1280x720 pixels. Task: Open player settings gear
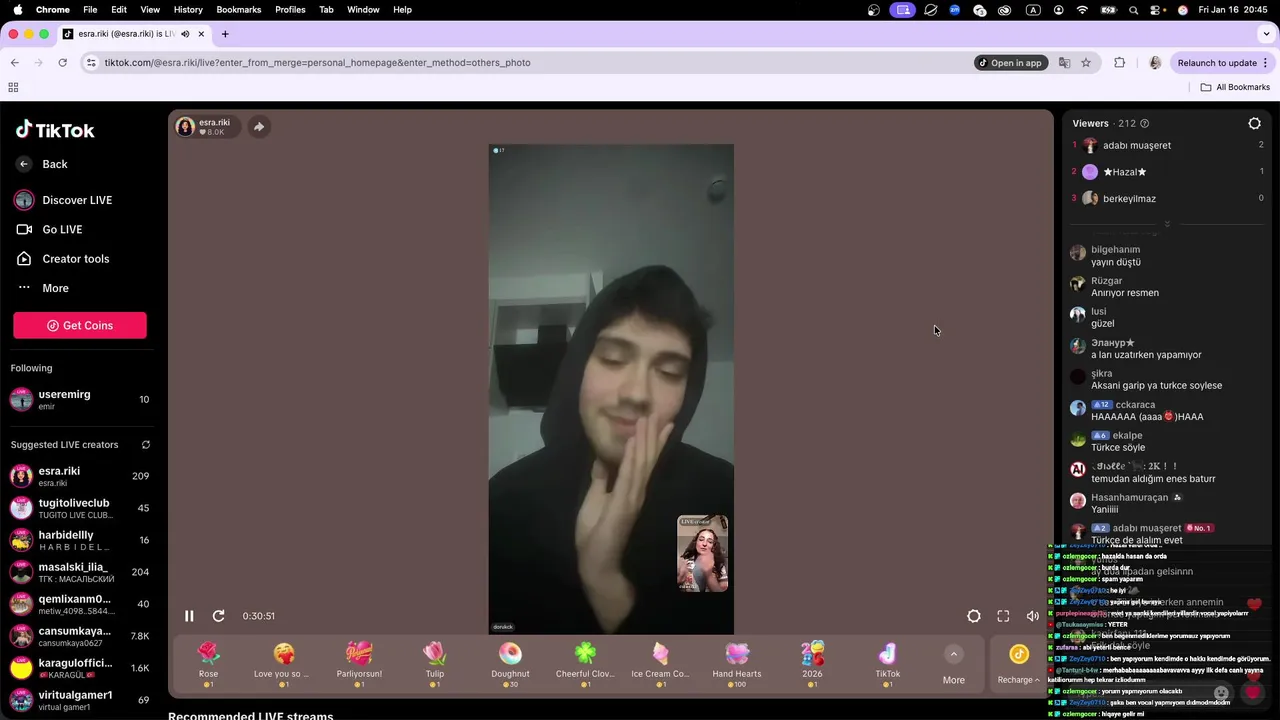974,616
